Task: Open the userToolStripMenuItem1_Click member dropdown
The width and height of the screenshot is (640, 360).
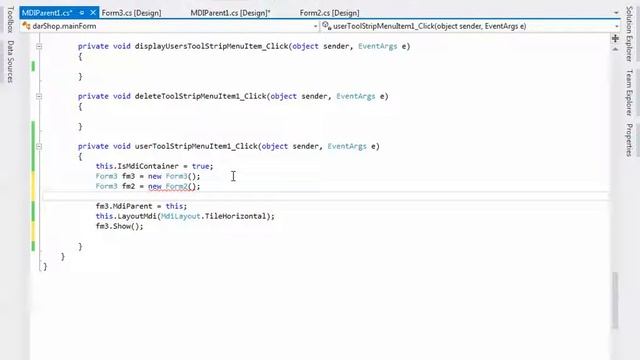Action: click(616, 26)
